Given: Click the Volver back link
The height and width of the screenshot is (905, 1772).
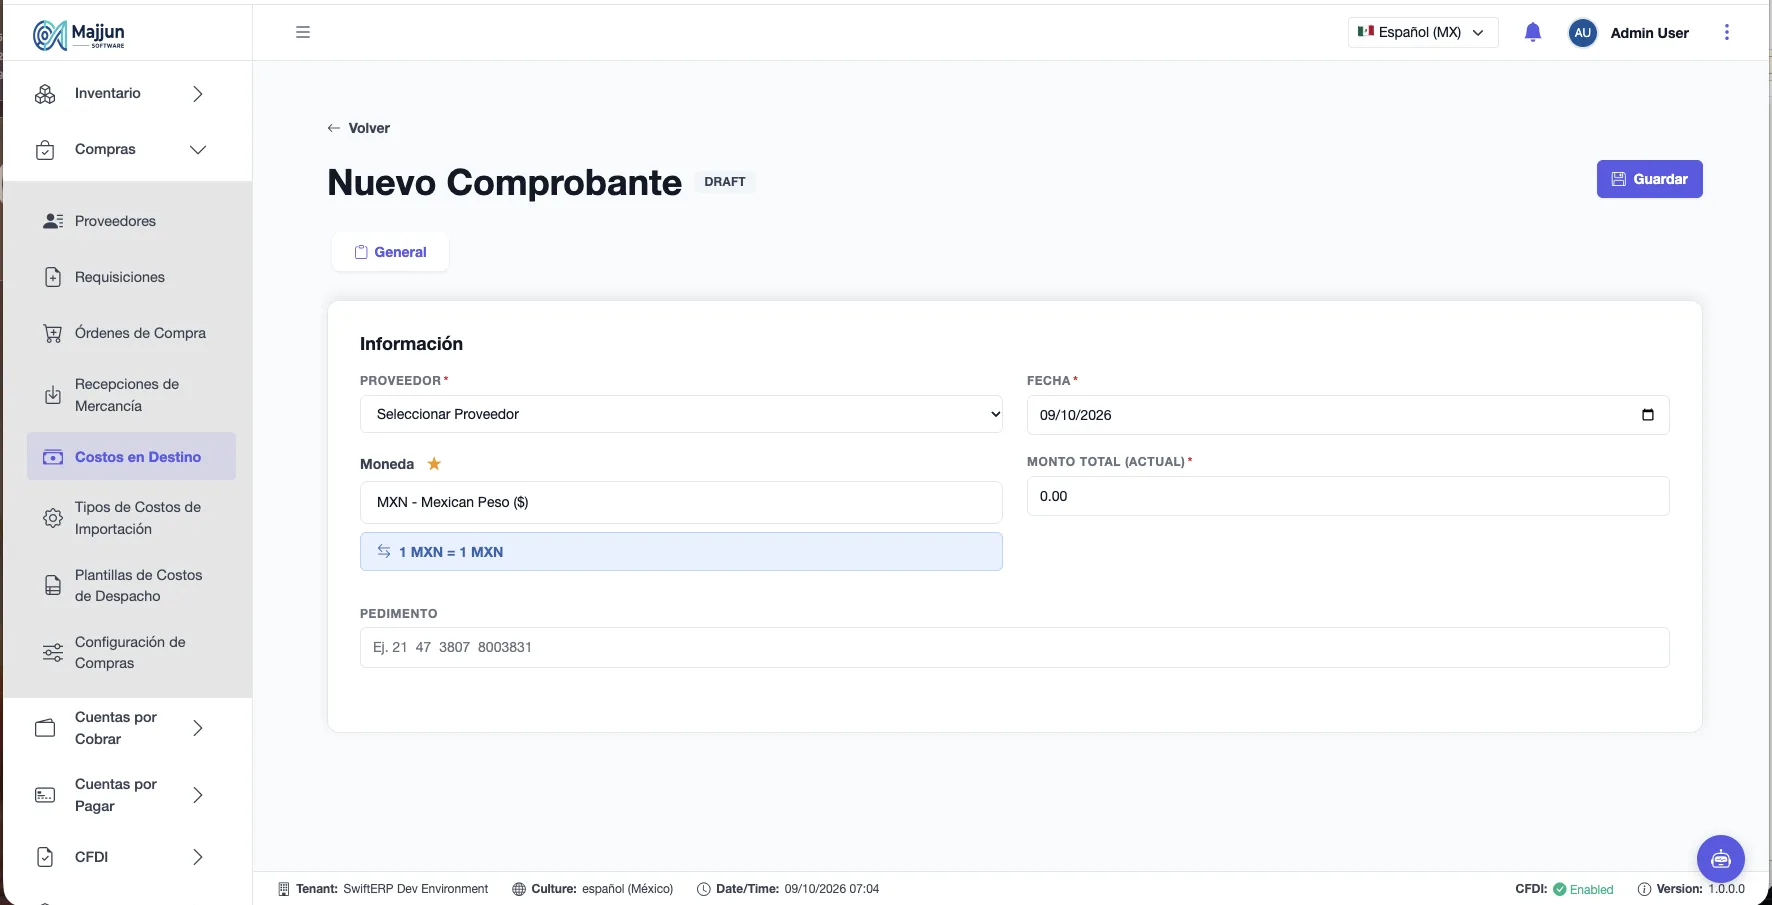Looking at the screenshot, I should 358,128.
